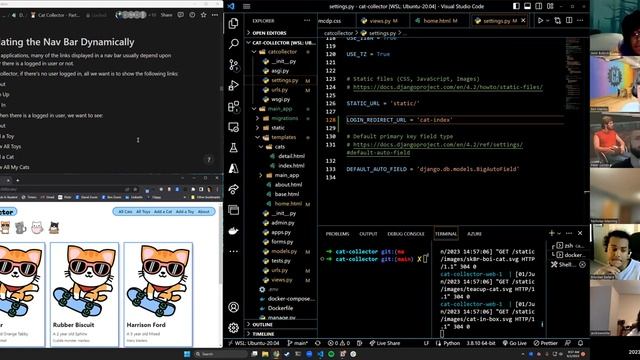
Task: Show additional activity bar views ellipsis
Action: click(x=233, y=251)
